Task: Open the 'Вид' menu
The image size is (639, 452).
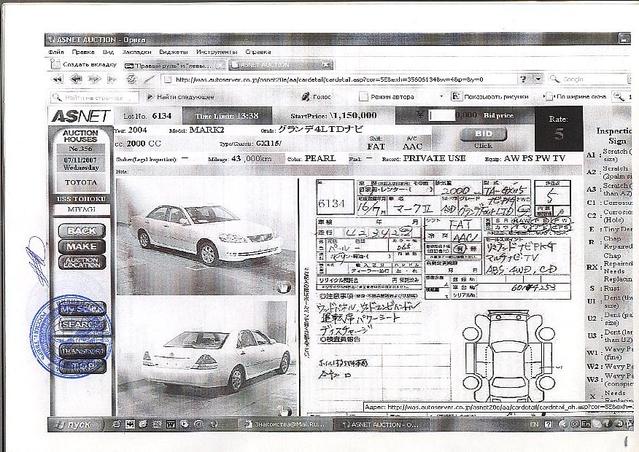Action: coord(108,52)
